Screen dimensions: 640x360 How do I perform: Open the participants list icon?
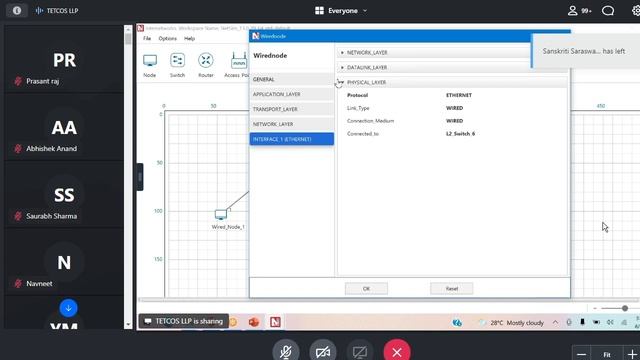(x=573, y=11)
